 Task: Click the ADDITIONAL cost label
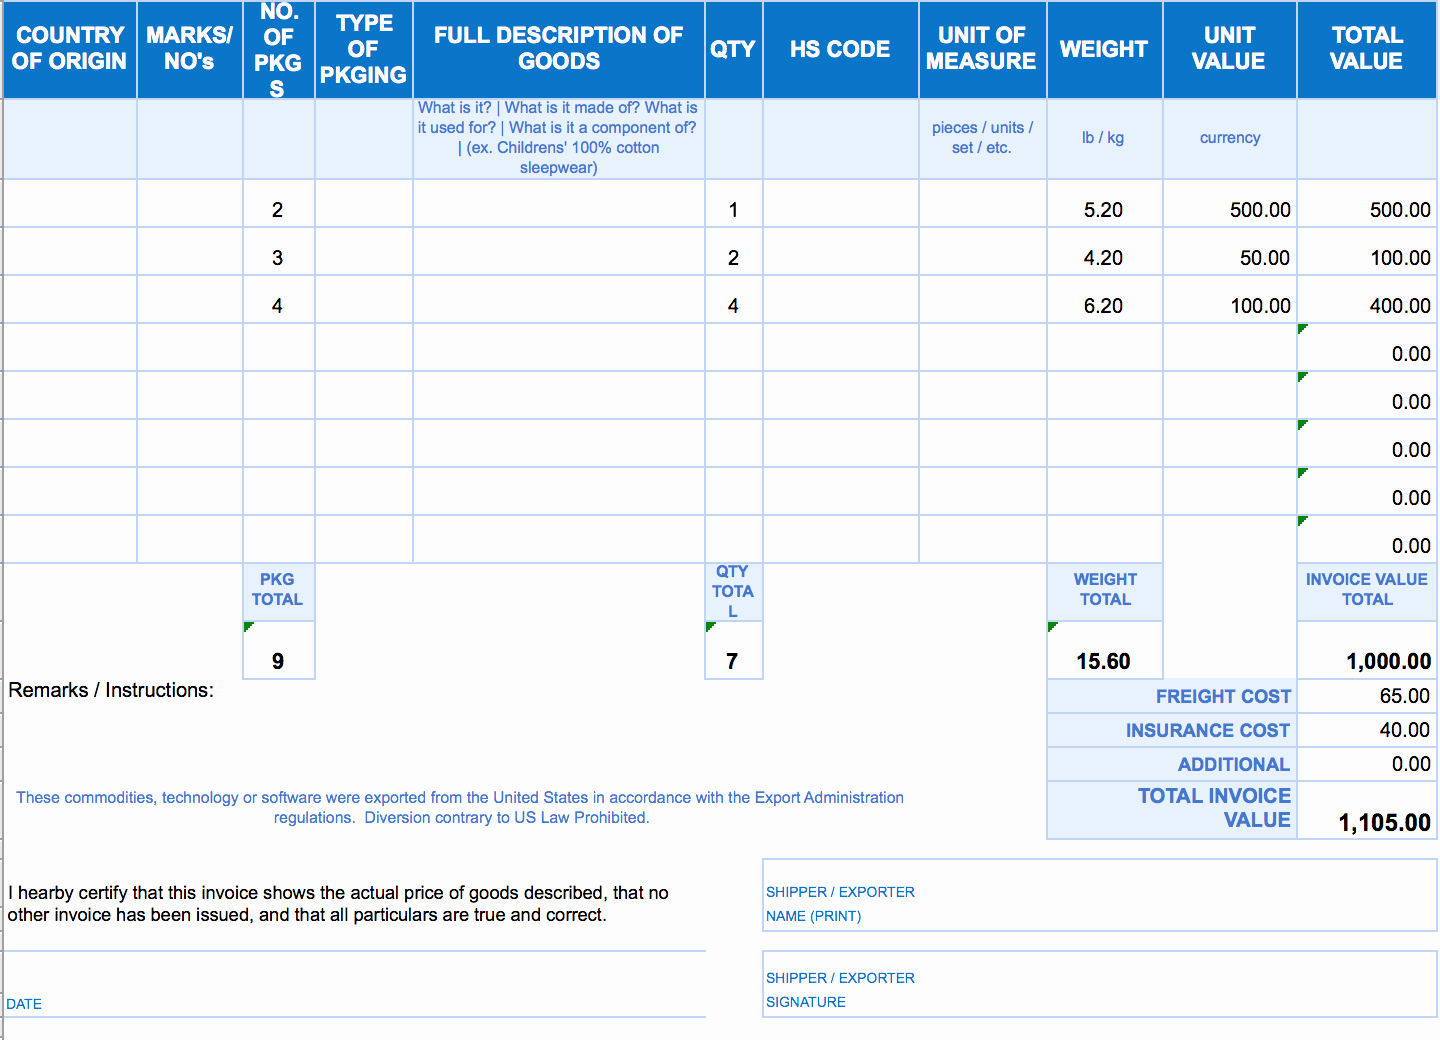[x=1172, y=764]
